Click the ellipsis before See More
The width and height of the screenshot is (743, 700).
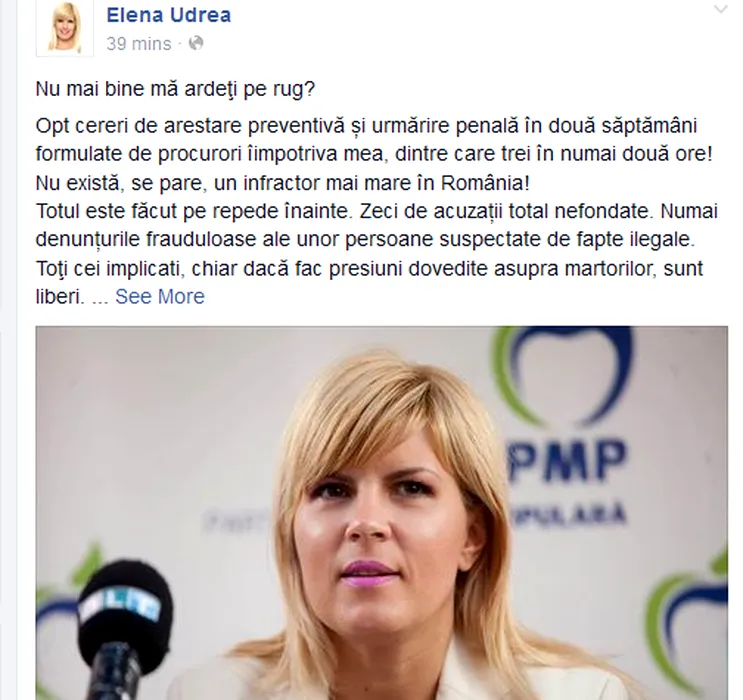pos(100,300)
